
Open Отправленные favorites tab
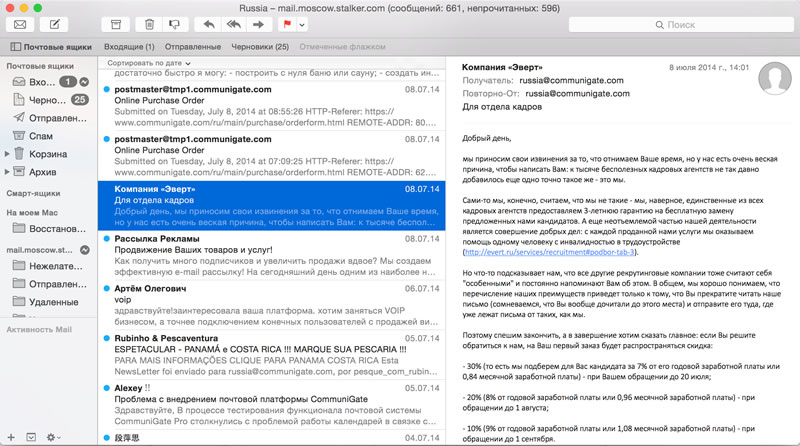[193, 46]
